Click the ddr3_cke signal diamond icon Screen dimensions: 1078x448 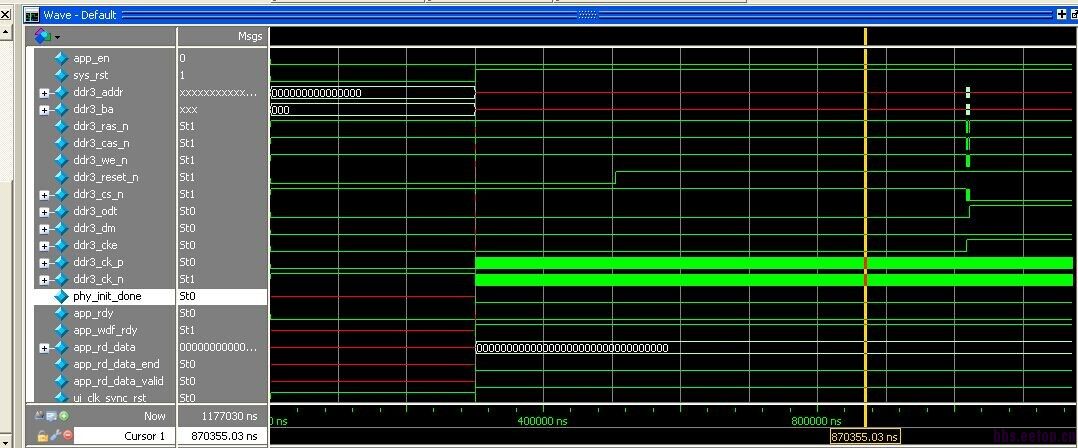[x=62, y=245]
